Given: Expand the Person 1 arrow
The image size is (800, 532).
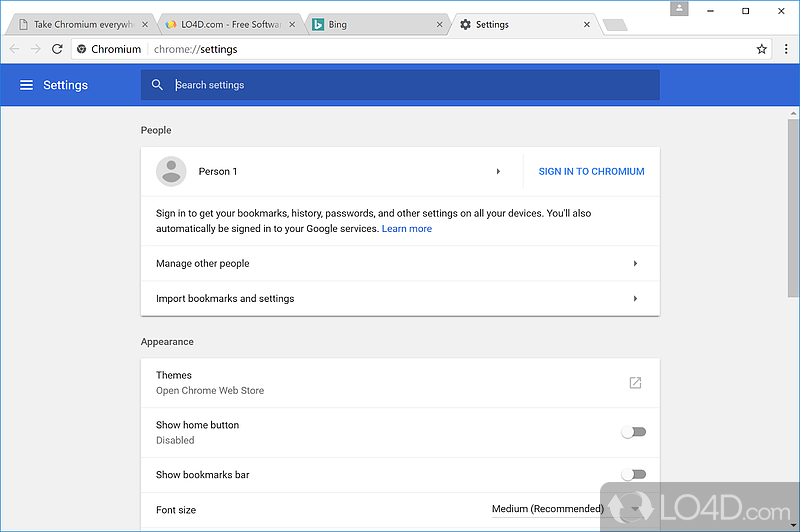Looking at the screenshot, I should coord(498,171).
